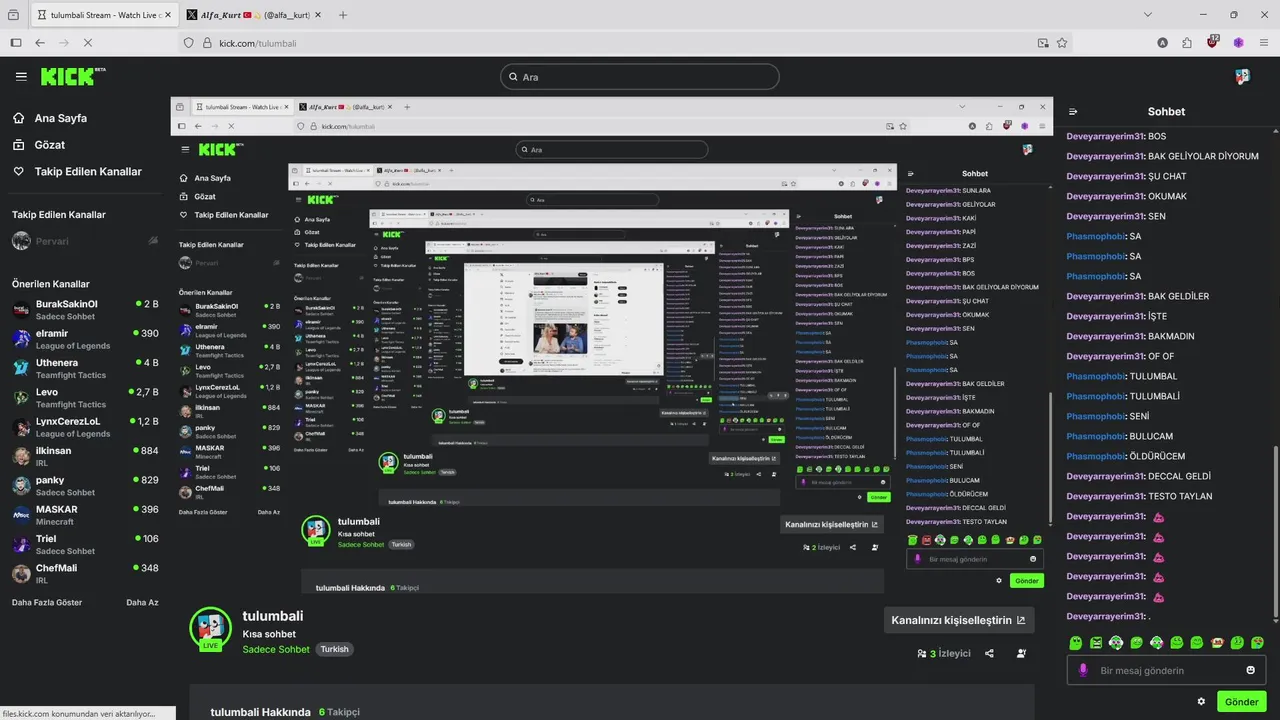Open the emoji picker in message box
The image size is (1280, 720).
[1250, 670]
